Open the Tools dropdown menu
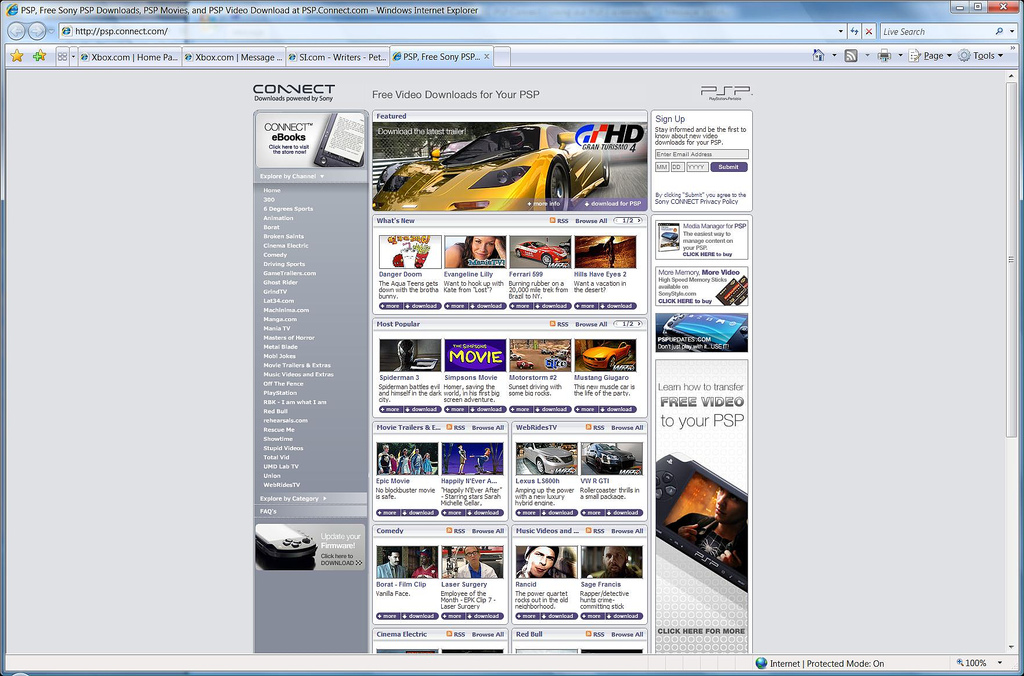 tap(980, 56)
